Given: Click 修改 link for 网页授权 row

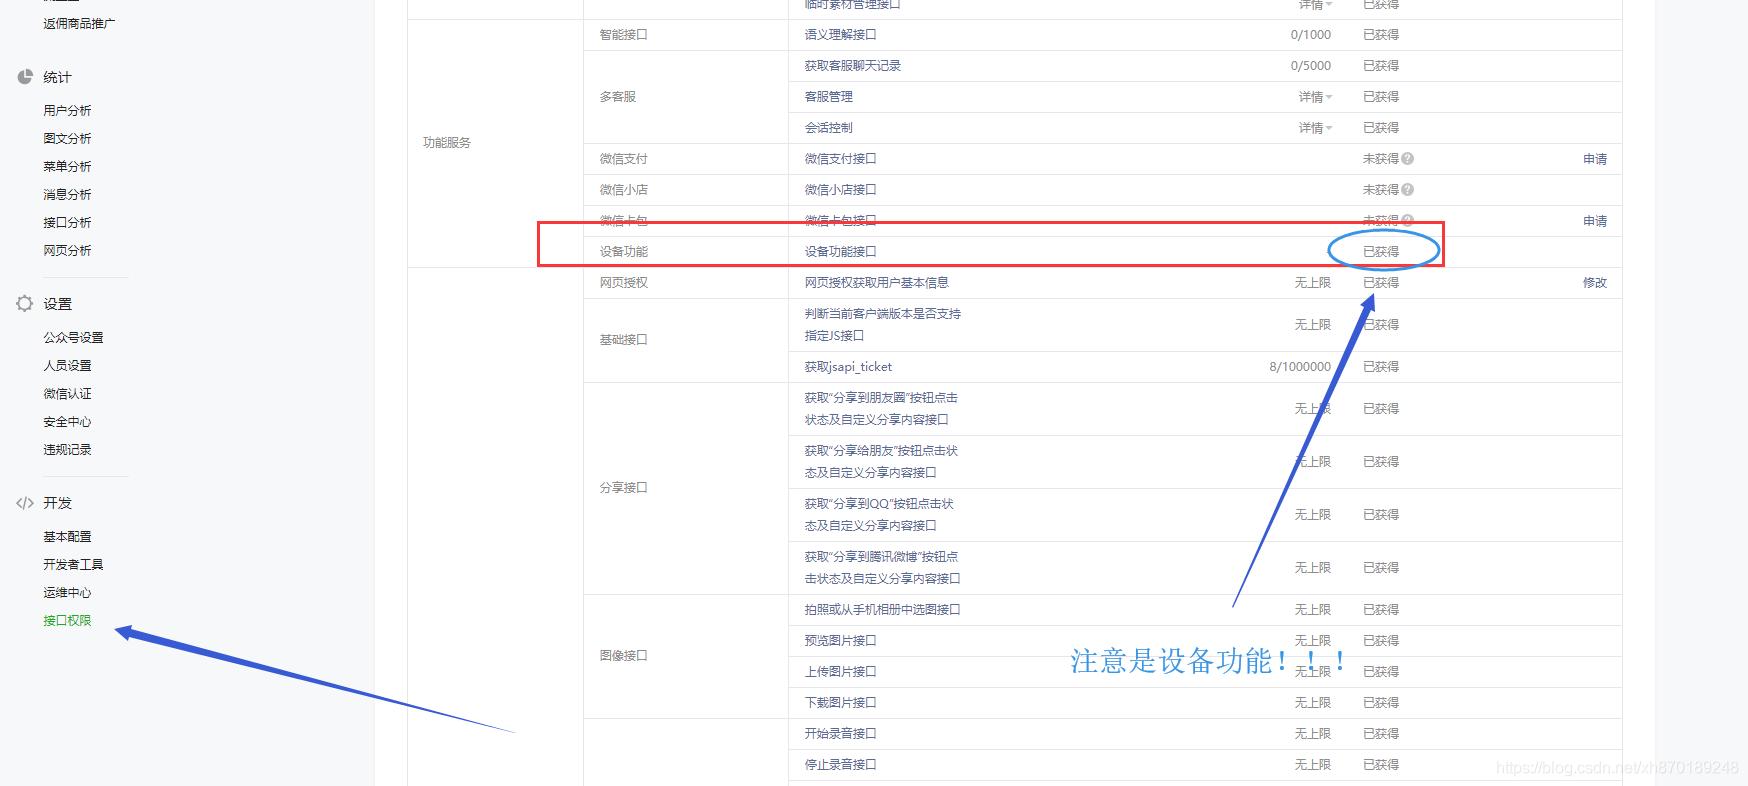Looking at the screenshot, I should pos(1595,283).
